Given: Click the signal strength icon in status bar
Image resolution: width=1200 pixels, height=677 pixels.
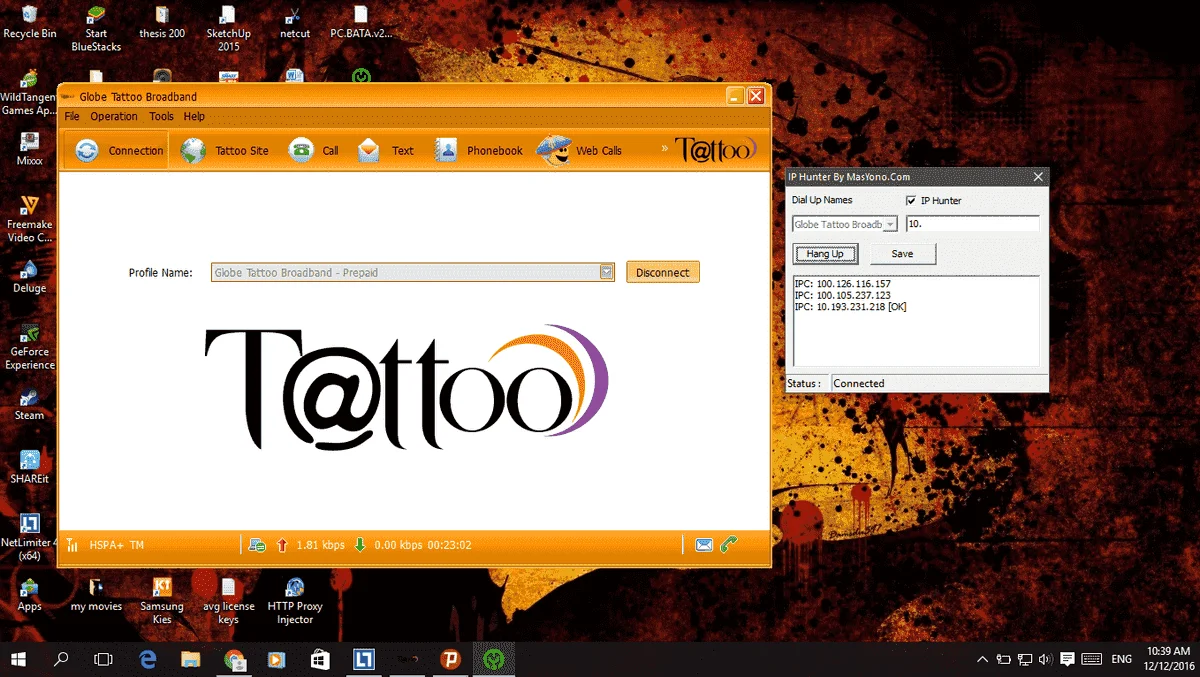Looking at the screenshot, I should (x=73, y=545).
